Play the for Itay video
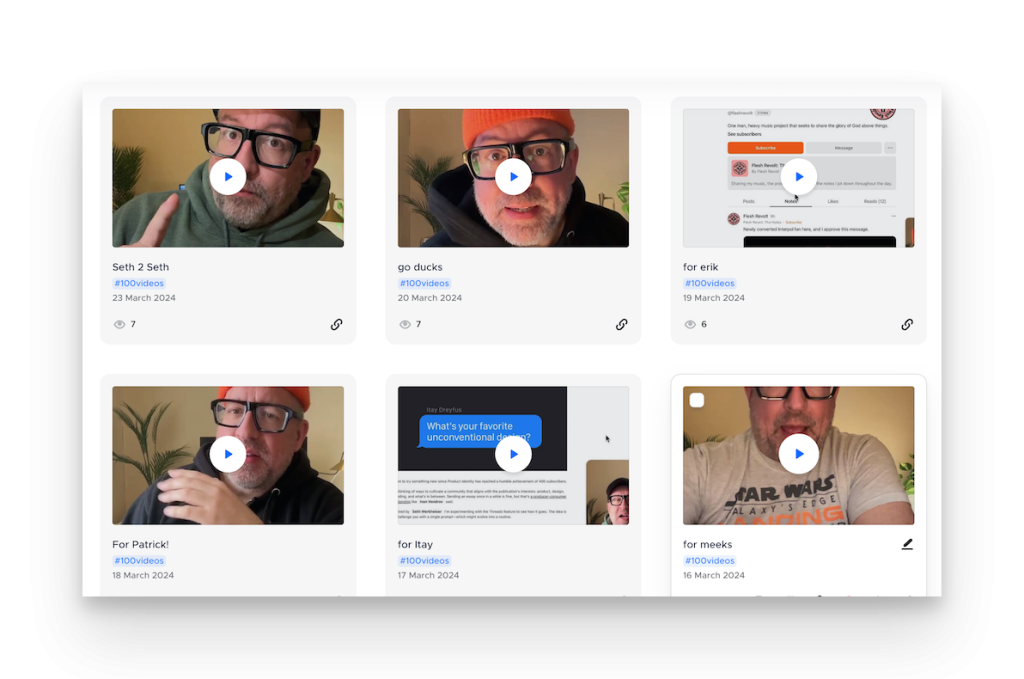The height and width of the screenshot is (679, 1024). pos(513,454)
